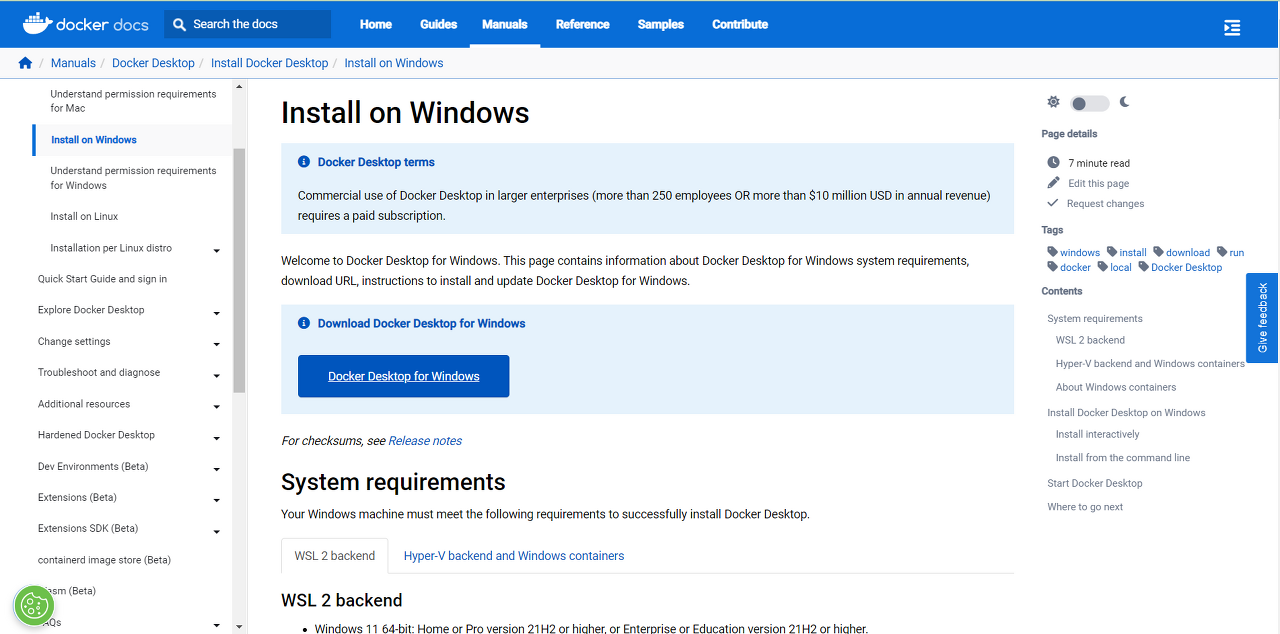Image resolution: width=1280 pixels, height=634 pixels.
Task: Open the Manuals nav item
Action: [505, 24]
